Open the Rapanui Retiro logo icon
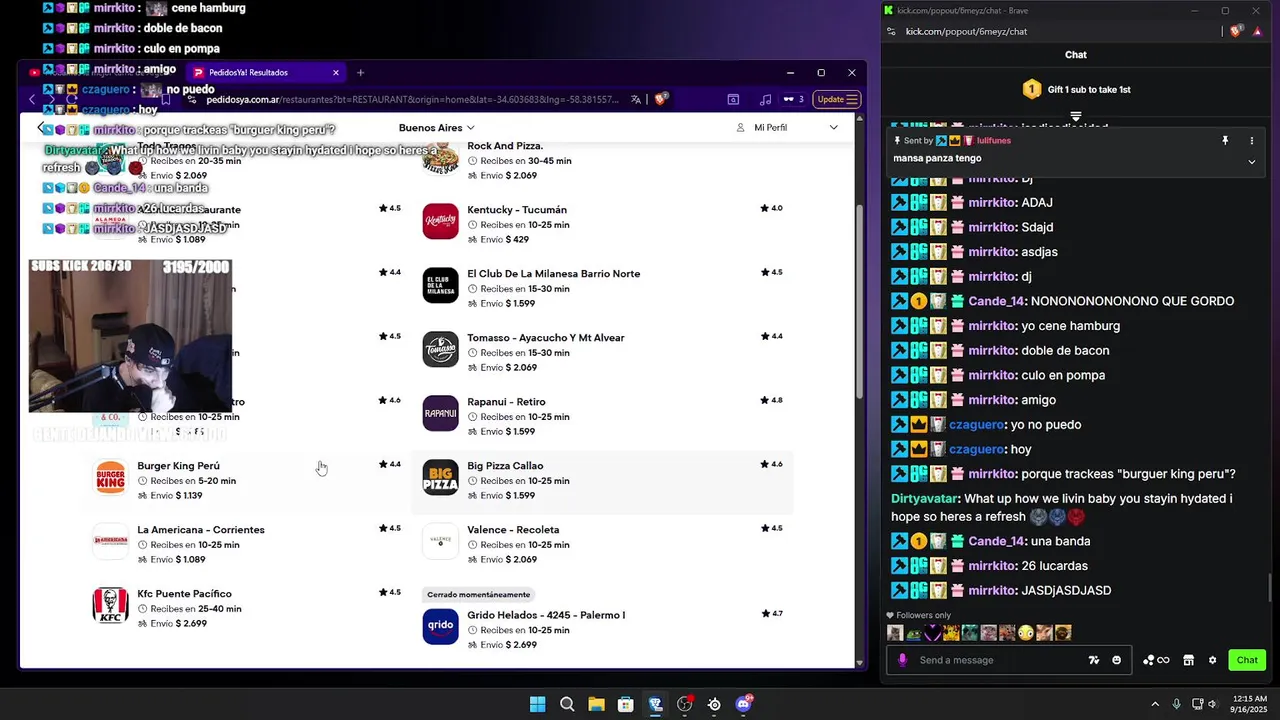 point(440,414)
